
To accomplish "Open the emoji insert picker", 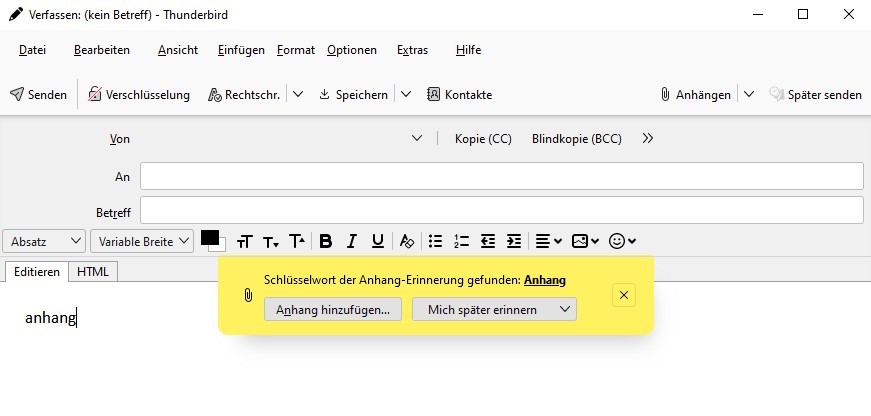I will point(622,241).
